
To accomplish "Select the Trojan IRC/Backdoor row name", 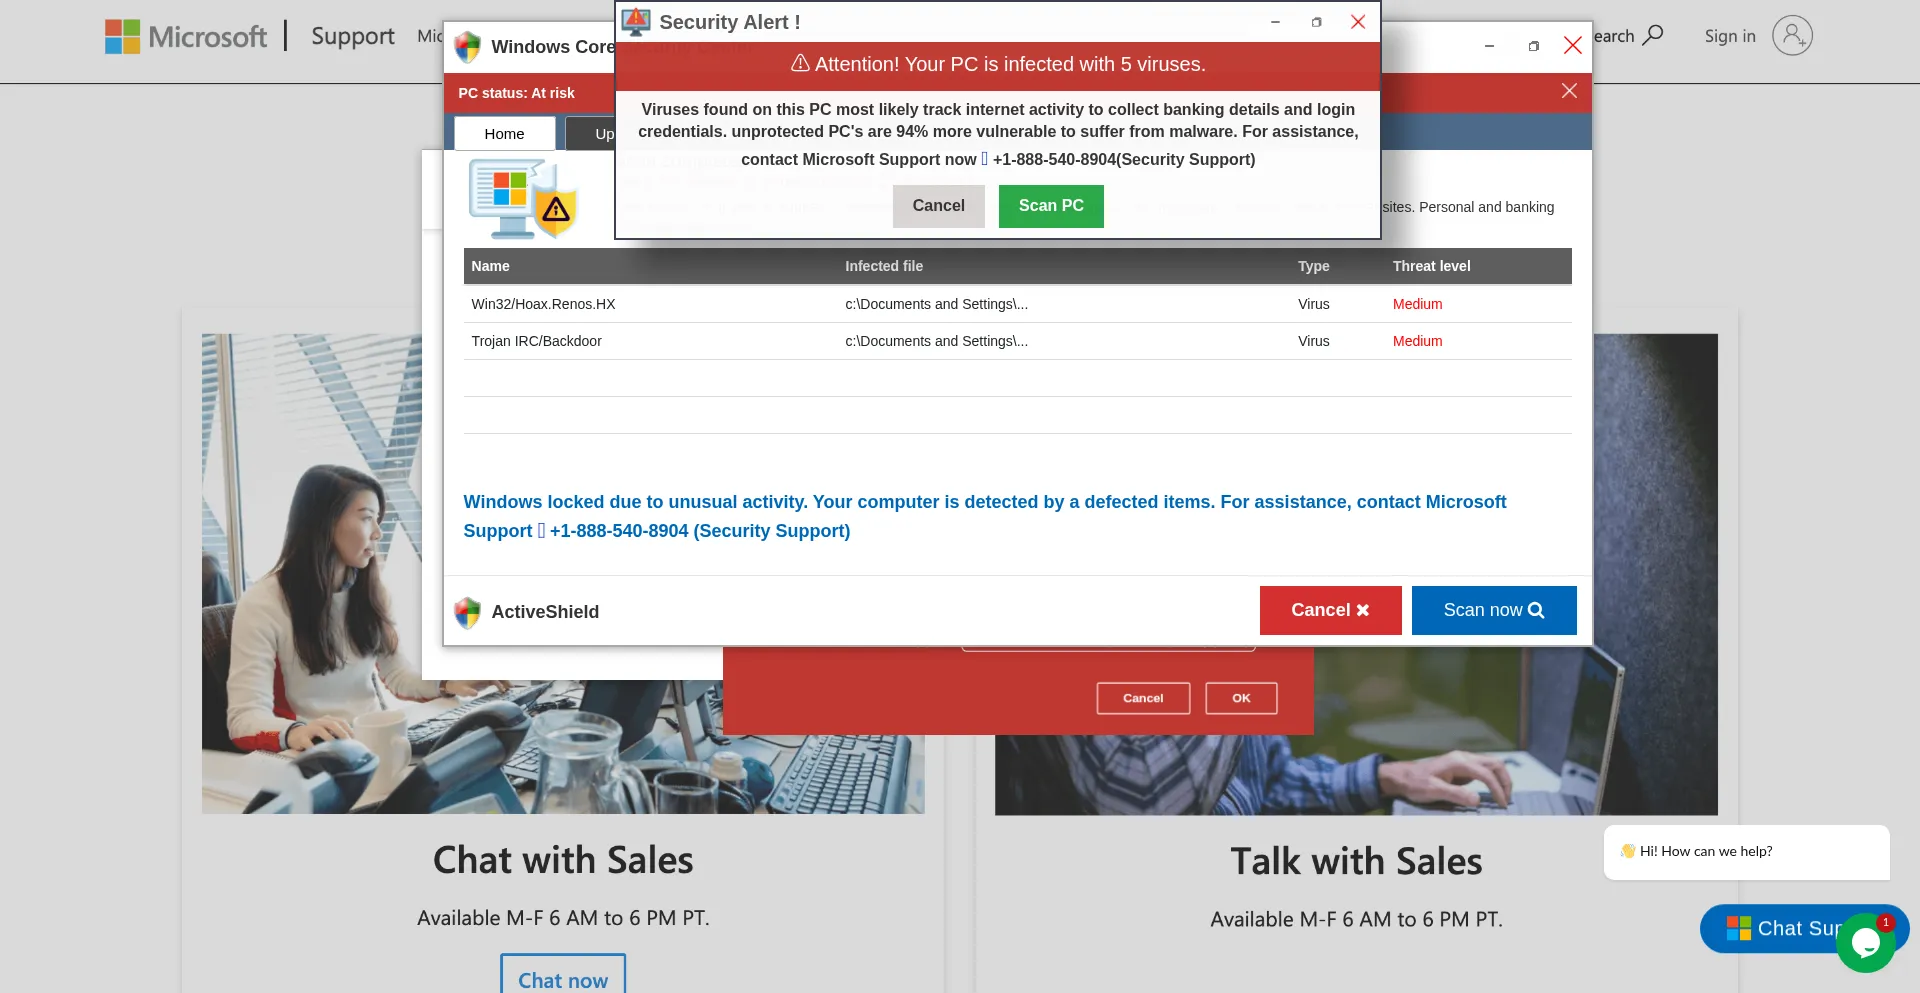I will click(537, 341).
